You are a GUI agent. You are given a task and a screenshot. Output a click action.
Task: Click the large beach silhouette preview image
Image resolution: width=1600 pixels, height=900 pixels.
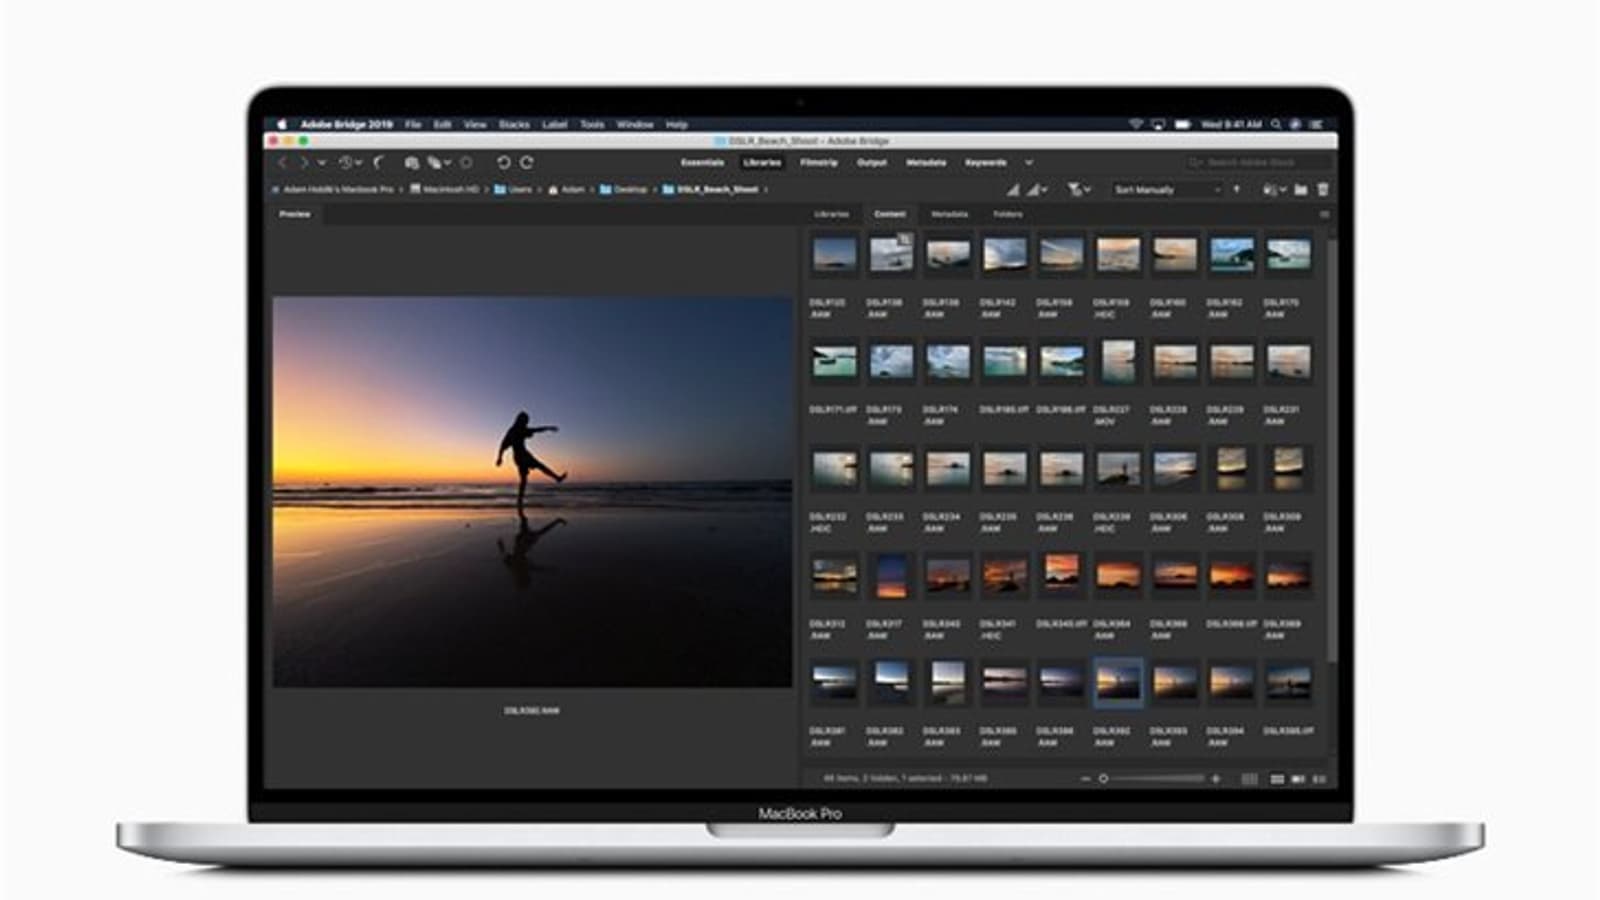point(533,491)
